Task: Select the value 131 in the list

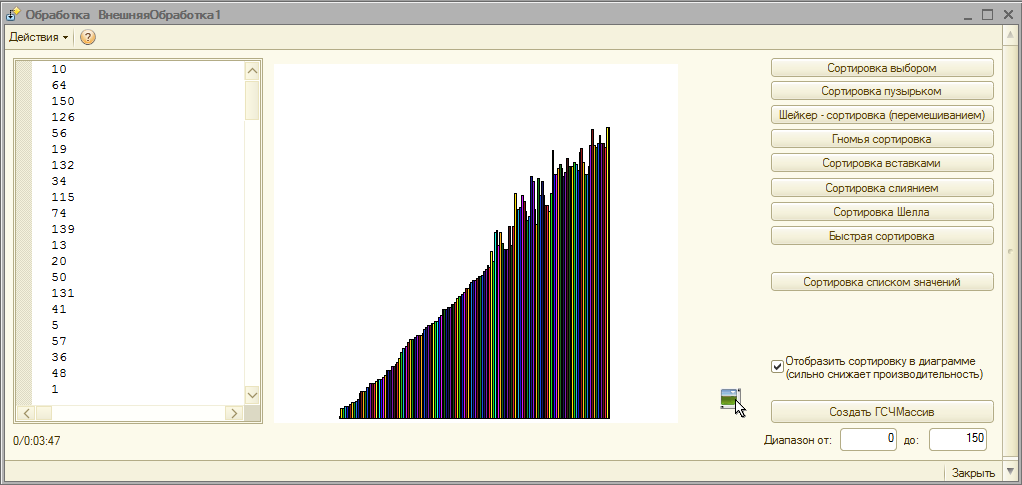Action: (63, 293)
